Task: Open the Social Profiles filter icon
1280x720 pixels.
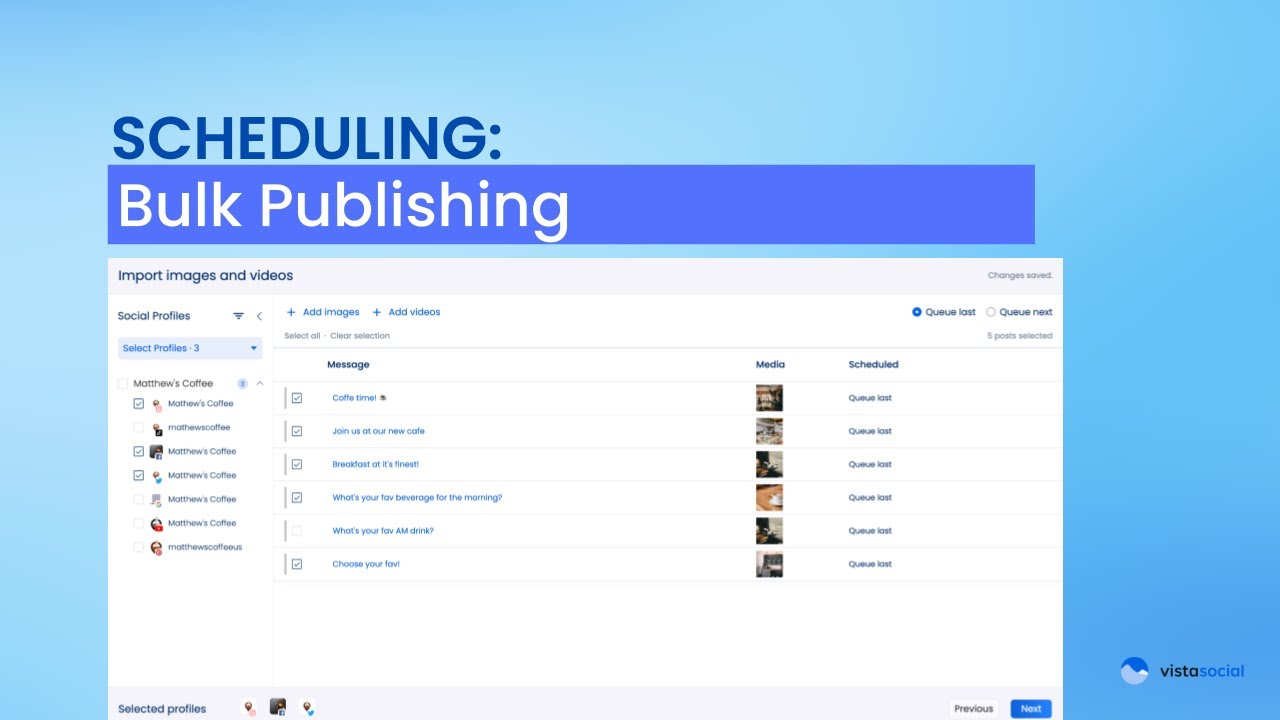Action: 238,315
